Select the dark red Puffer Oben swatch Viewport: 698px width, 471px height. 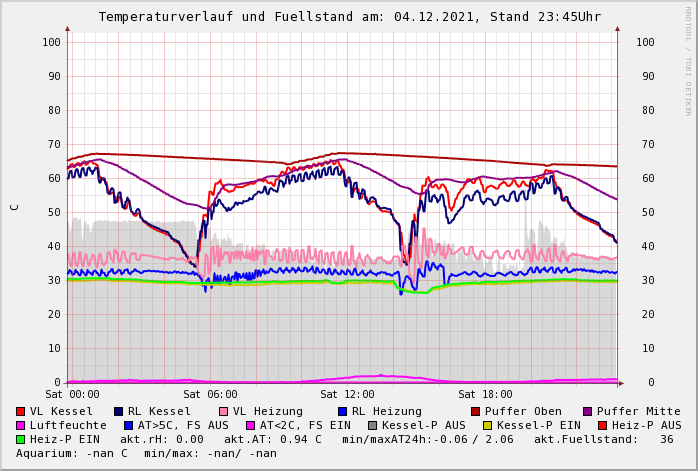[476, 411]
